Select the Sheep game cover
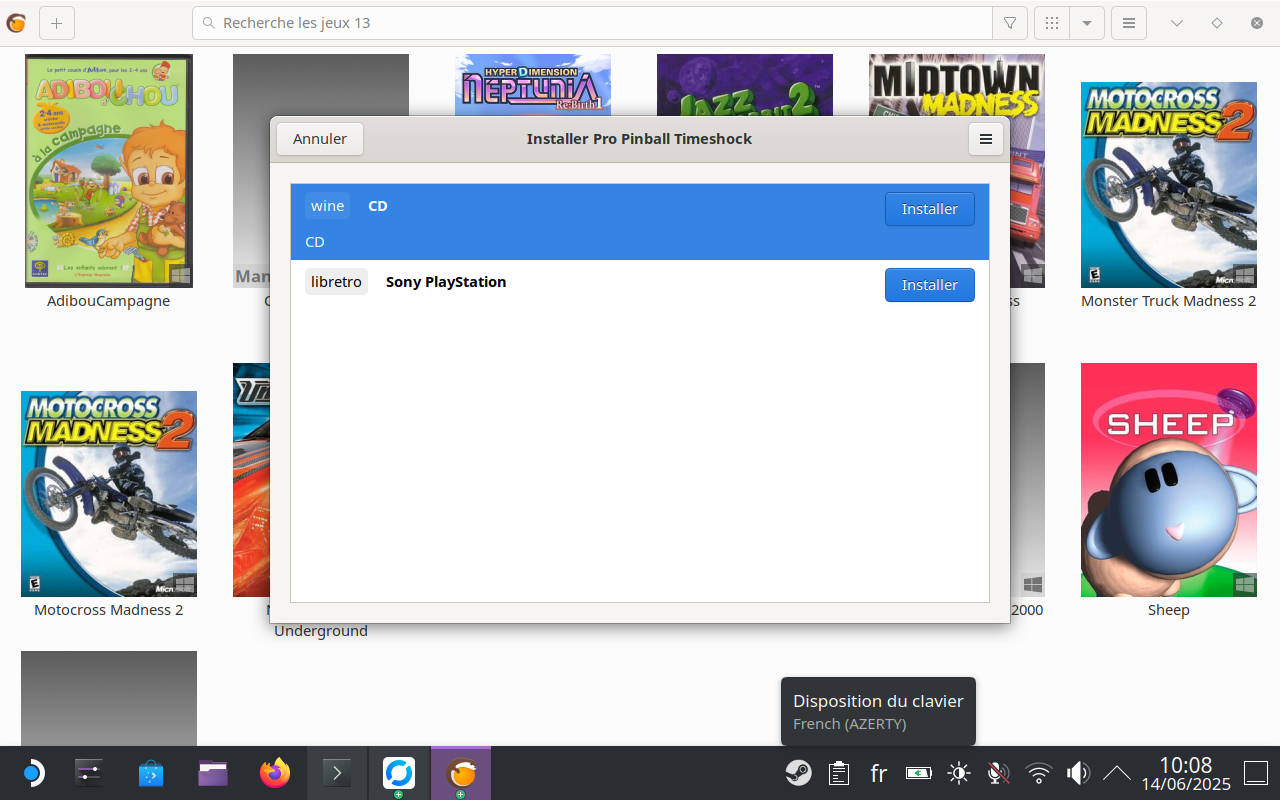The height and width of the screenshot is (800, 1280). 1169,480
